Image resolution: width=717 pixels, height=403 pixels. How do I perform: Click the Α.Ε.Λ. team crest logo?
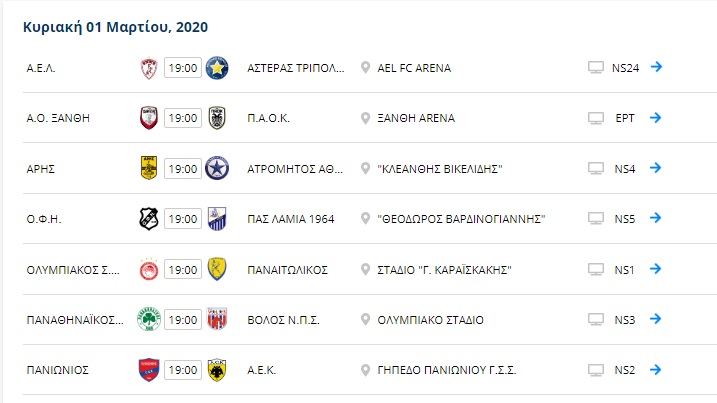(149, 68)
